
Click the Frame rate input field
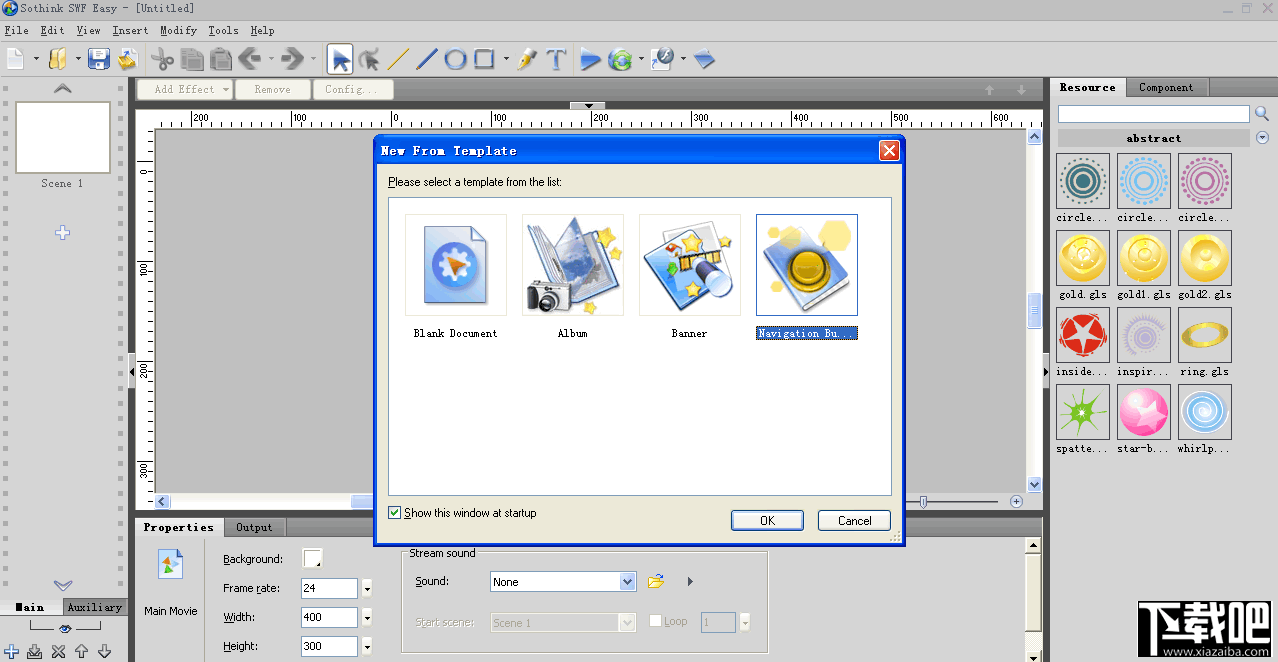pos(329,588)
